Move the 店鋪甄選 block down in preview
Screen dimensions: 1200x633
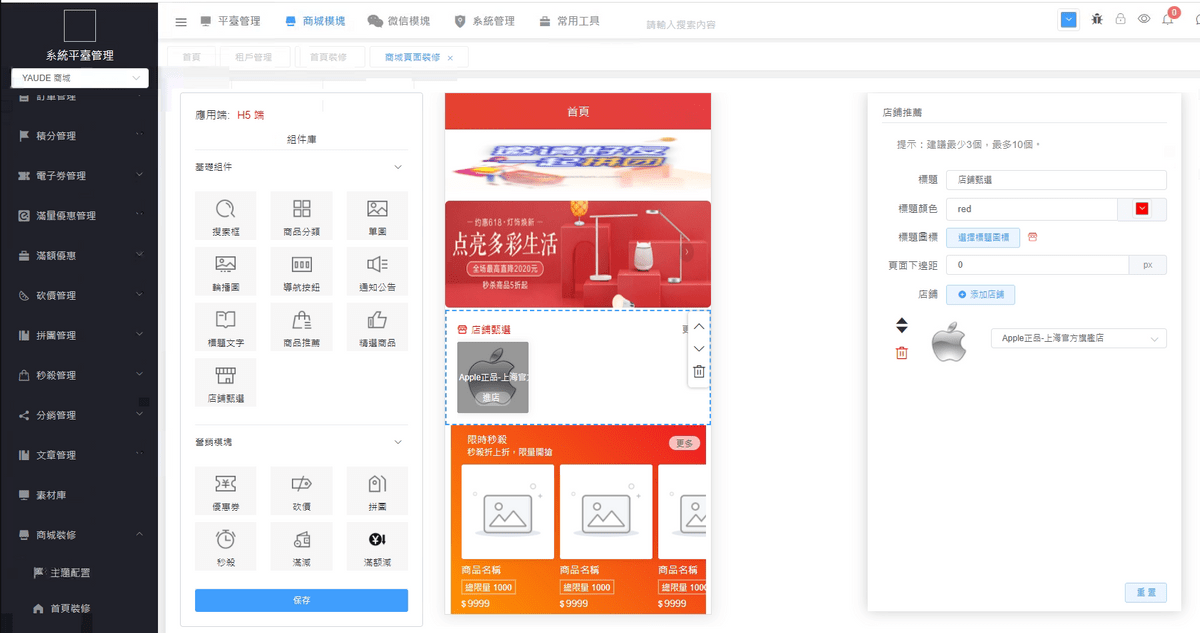point(699,348)
